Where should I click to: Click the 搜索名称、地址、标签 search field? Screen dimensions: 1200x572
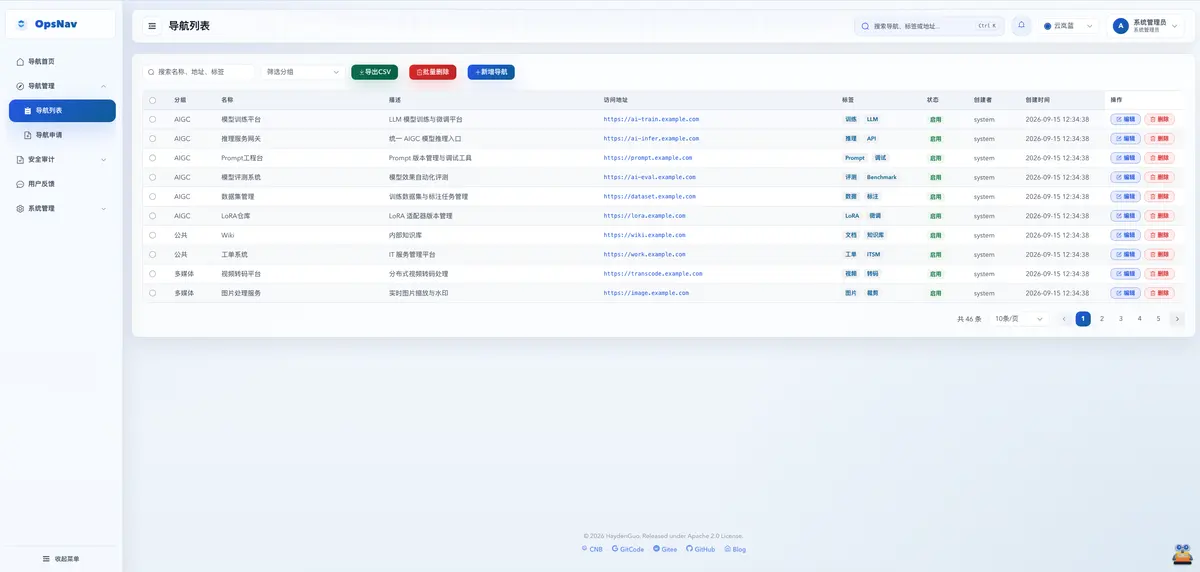(199, 72)
